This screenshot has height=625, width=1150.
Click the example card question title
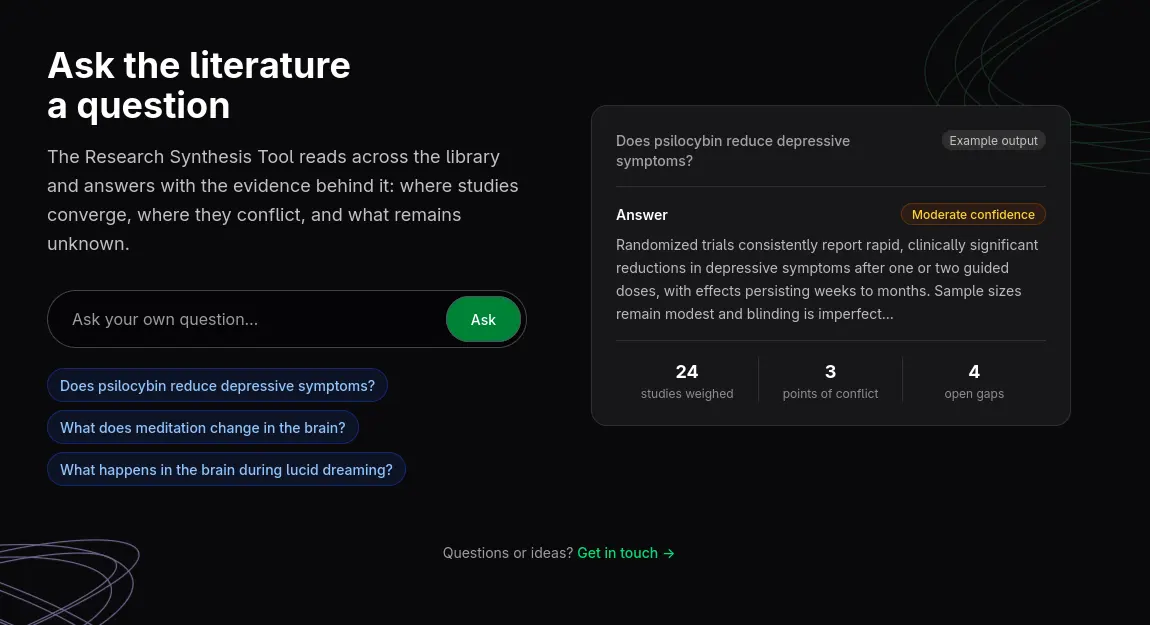(733, 150)
